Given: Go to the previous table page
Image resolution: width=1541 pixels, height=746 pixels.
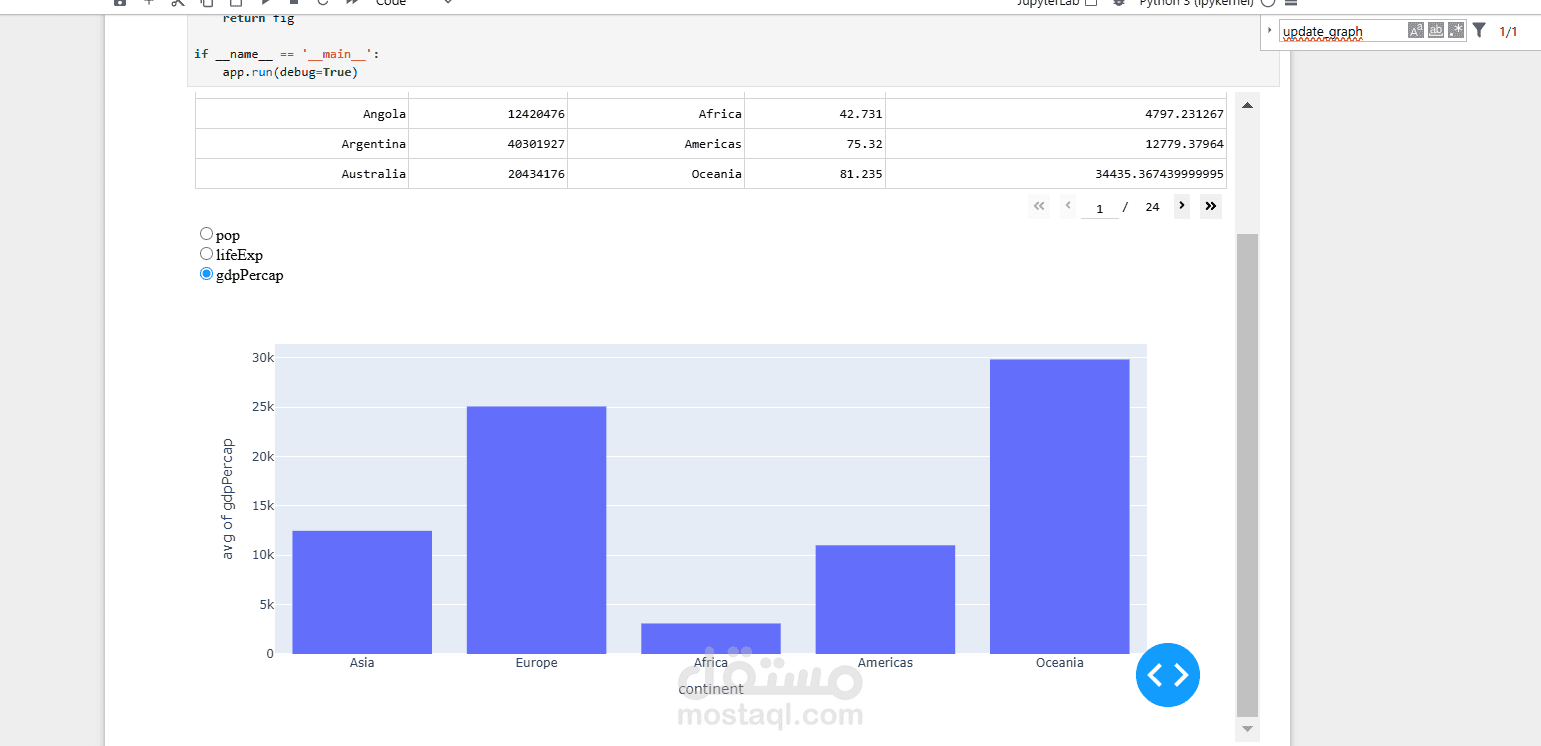Looking at the screenshot, I should click(x=1068, y=206).
